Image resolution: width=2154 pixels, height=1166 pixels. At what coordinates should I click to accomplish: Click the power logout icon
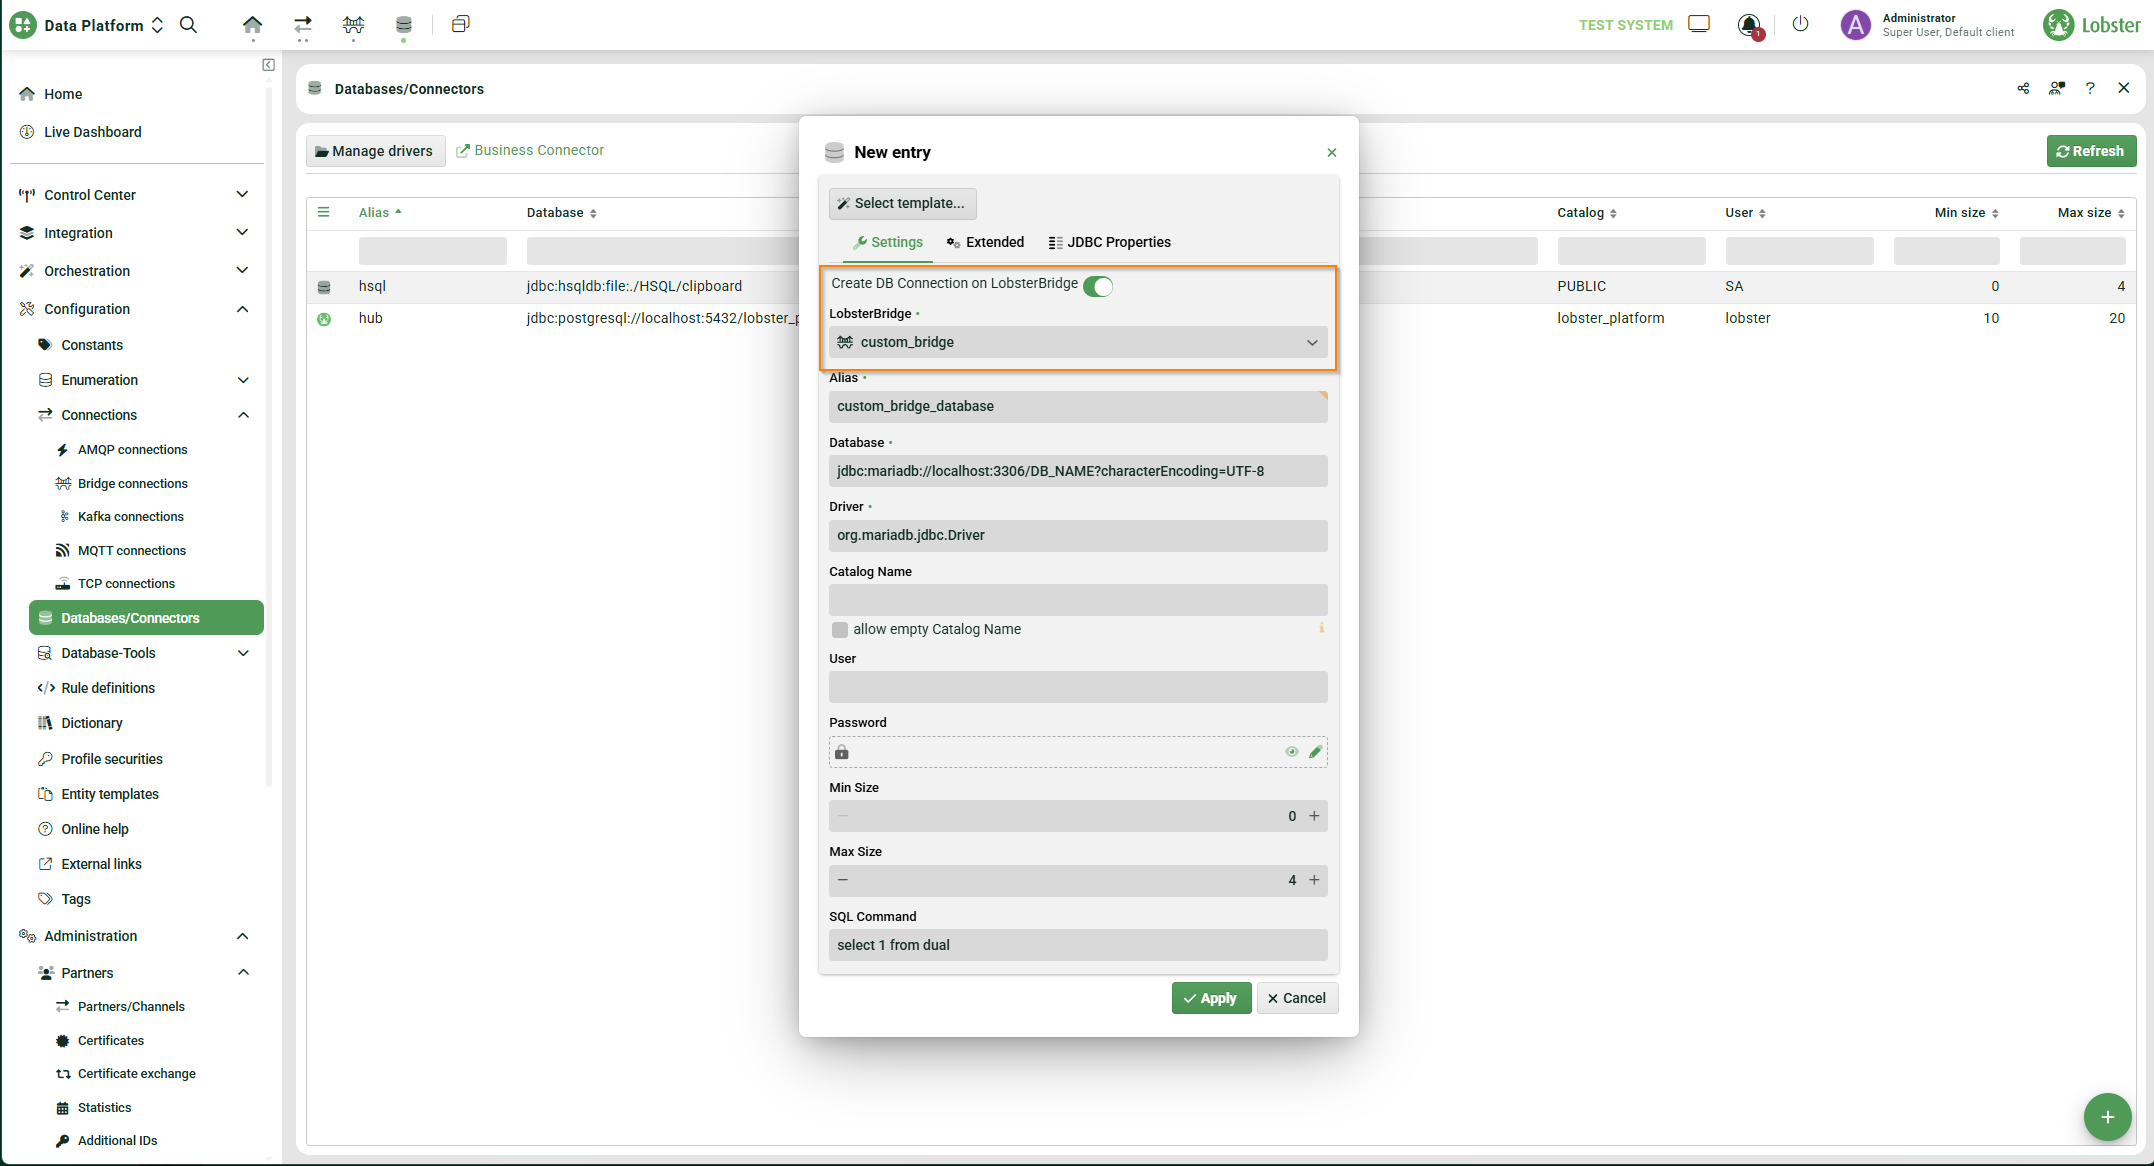[1800, 24]
